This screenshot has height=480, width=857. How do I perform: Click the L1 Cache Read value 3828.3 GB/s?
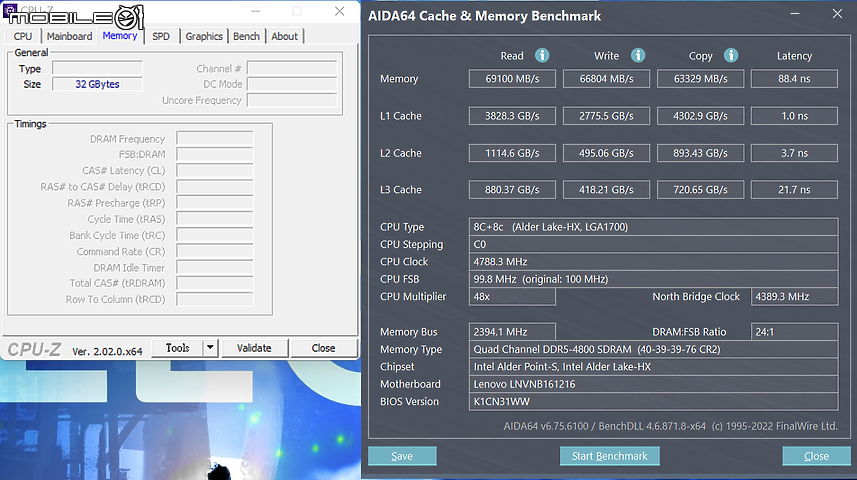(x=512, y=116)
